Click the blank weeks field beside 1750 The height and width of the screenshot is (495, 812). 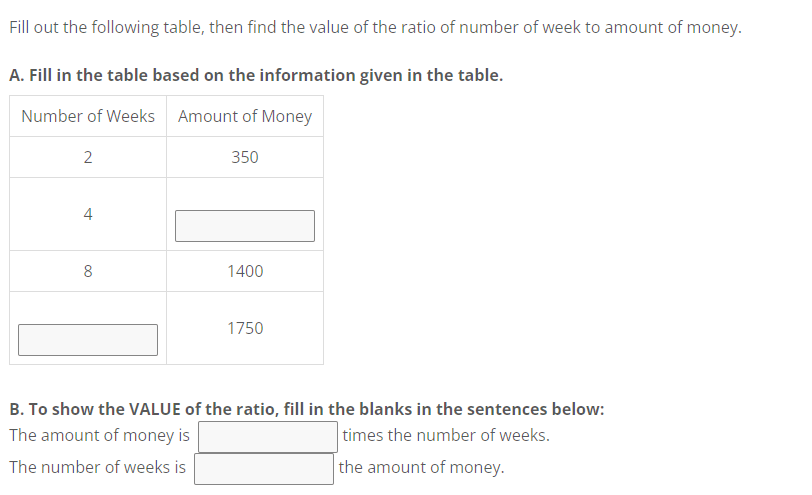(88, 340)
